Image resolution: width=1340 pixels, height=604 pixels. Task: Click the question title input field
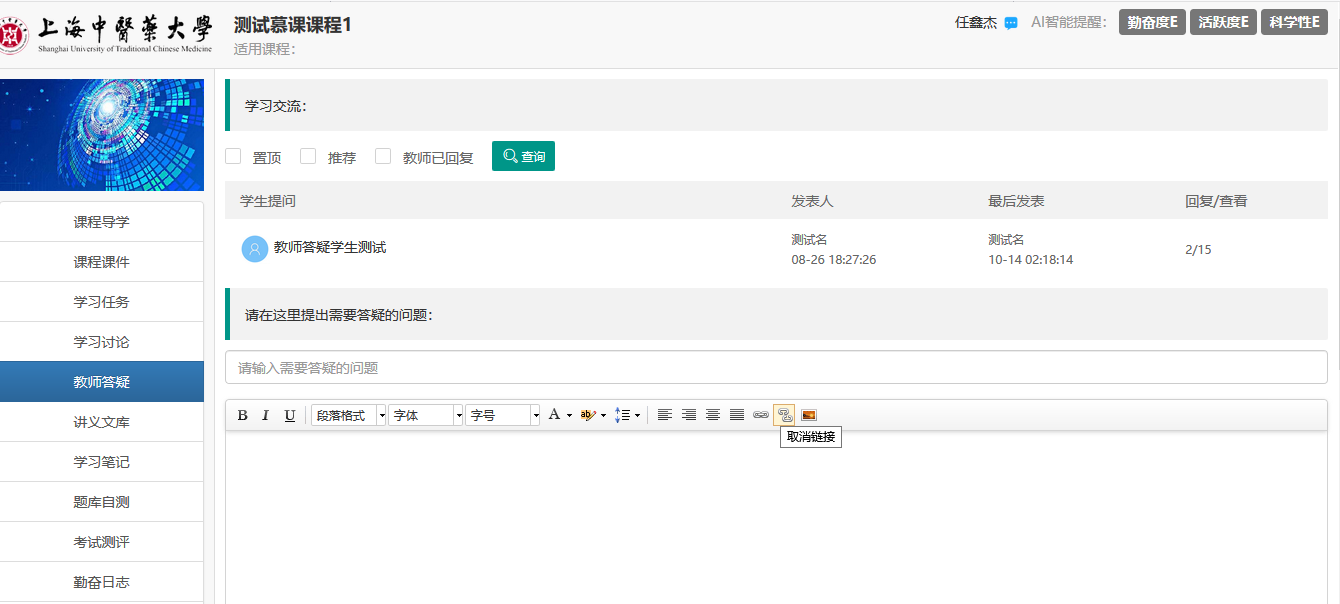(776, 368)
